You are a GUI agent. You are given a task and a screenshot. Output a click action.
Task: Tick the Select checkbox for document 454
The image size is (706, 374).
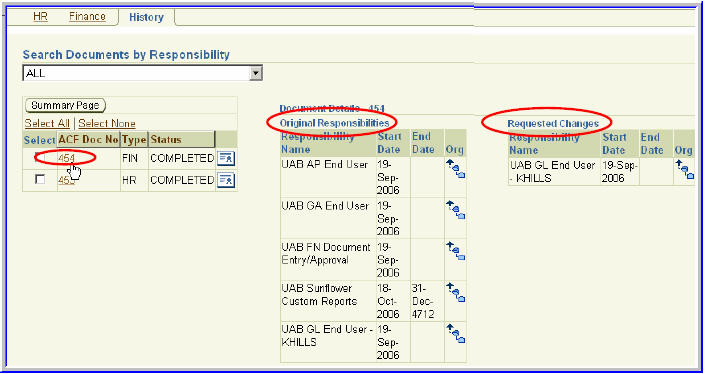[x=40, y=158]
